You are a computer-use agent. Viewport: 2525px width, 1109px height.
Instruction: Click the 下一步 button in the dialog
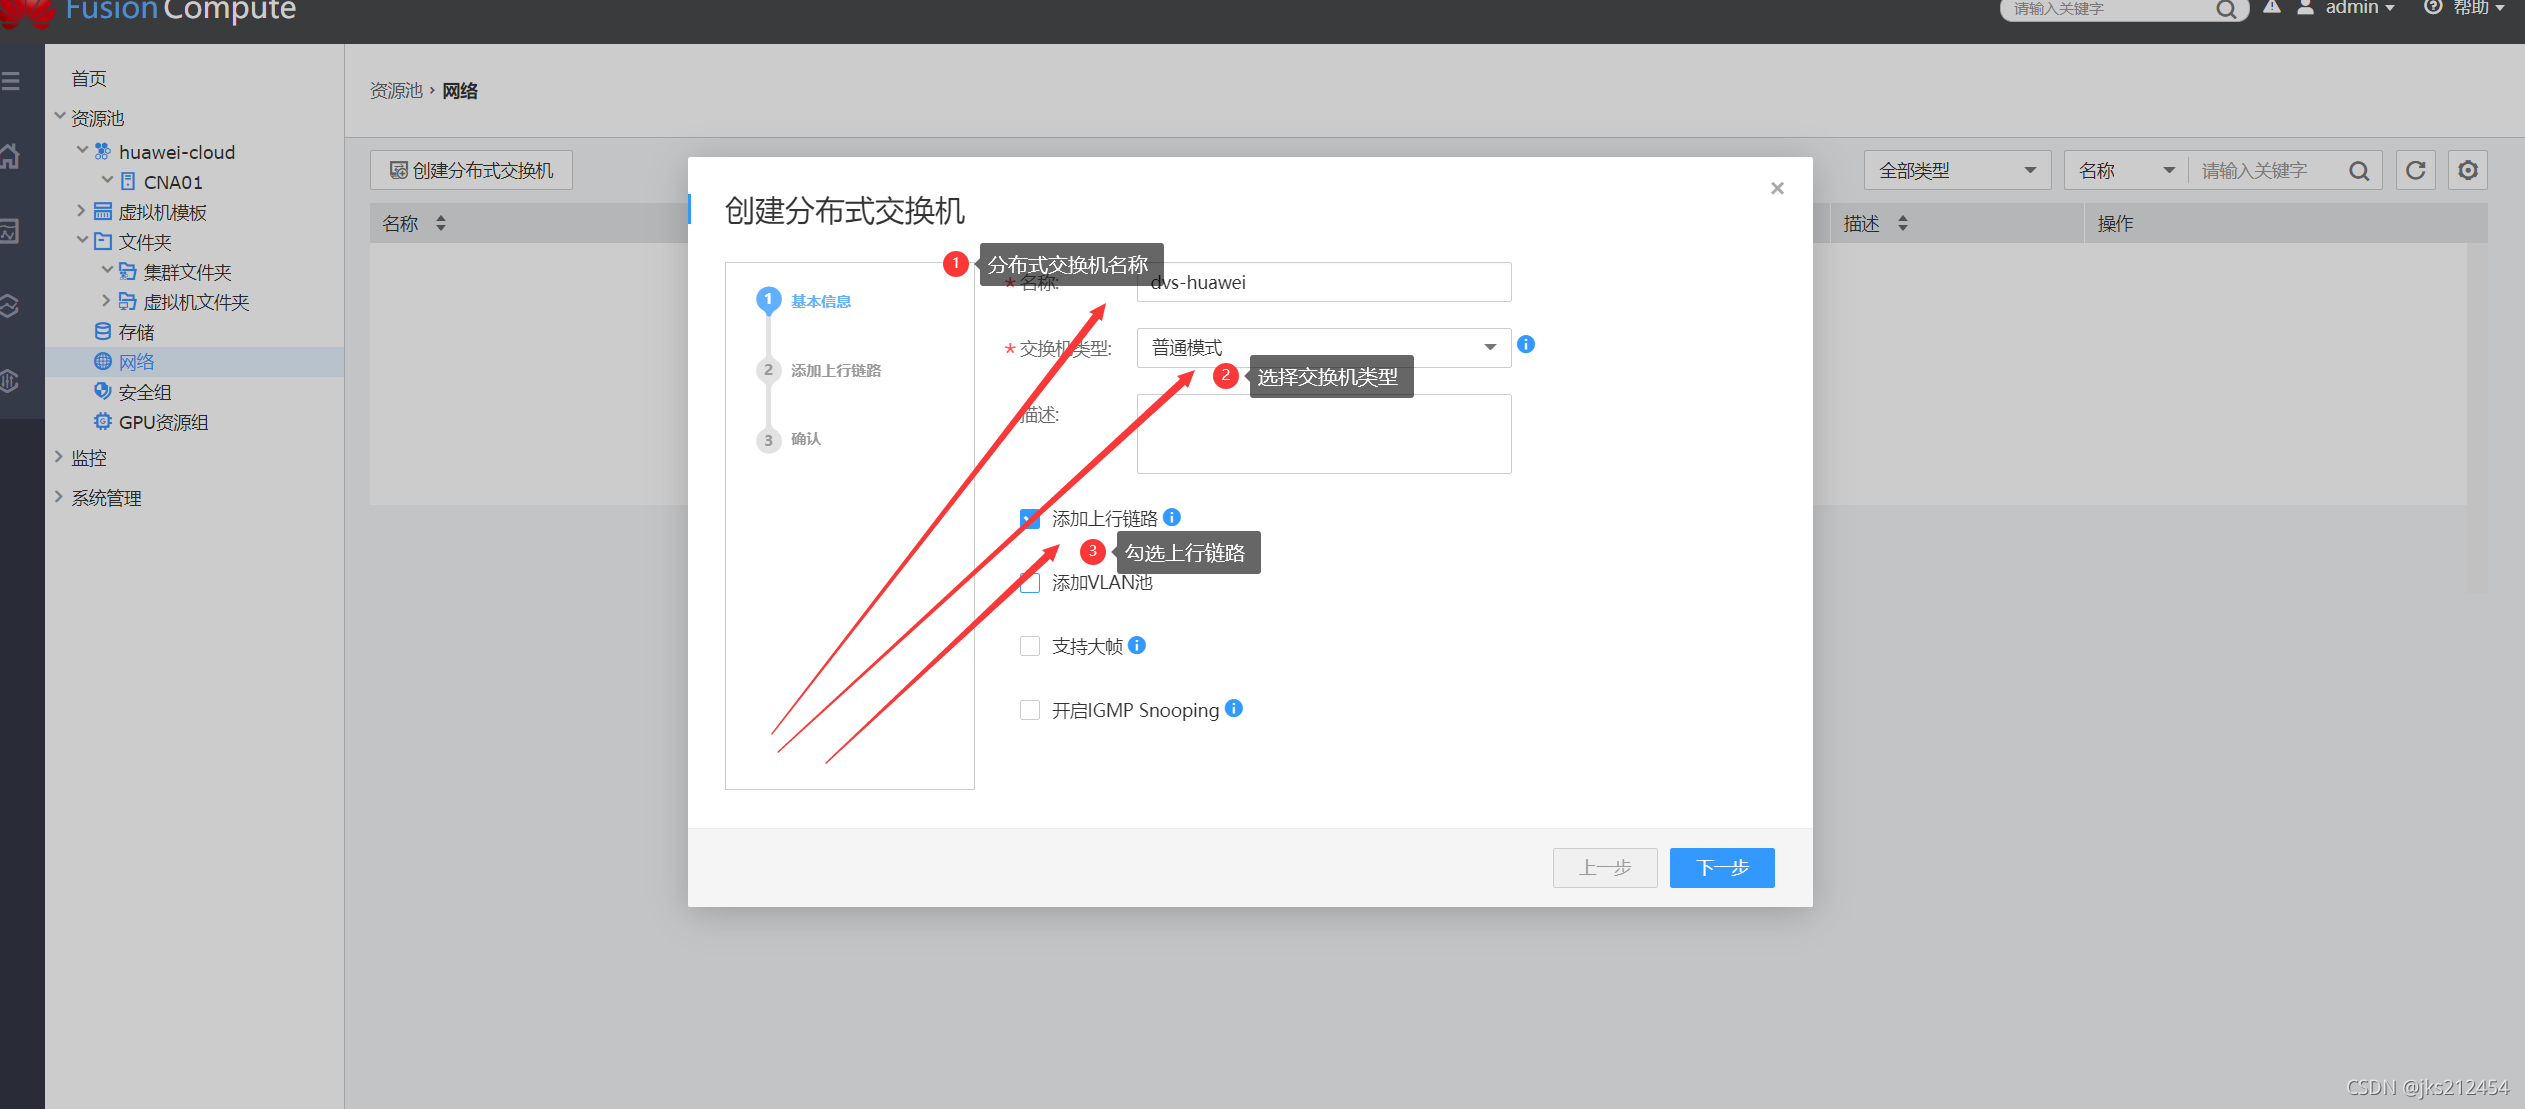1721,867
